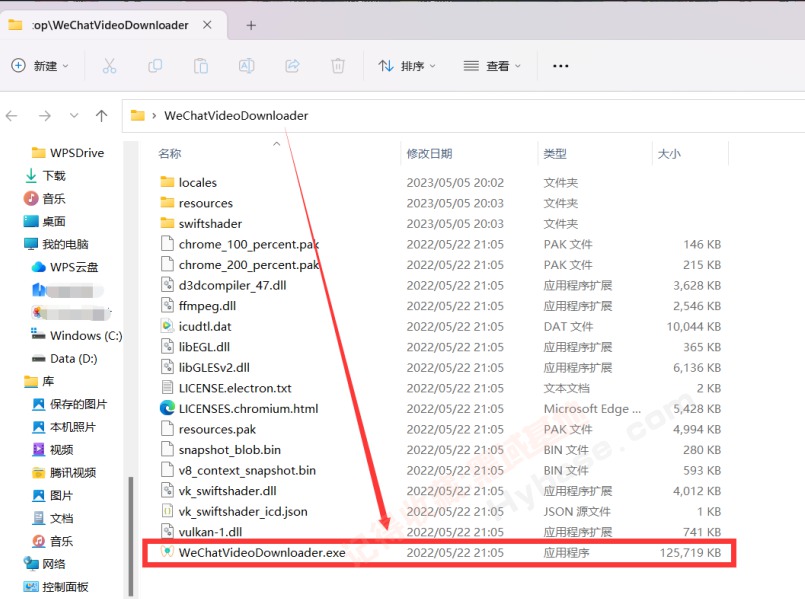Expand breadcrumb chevron before WeChatVideoDownloader

click(x=154, y=116)
